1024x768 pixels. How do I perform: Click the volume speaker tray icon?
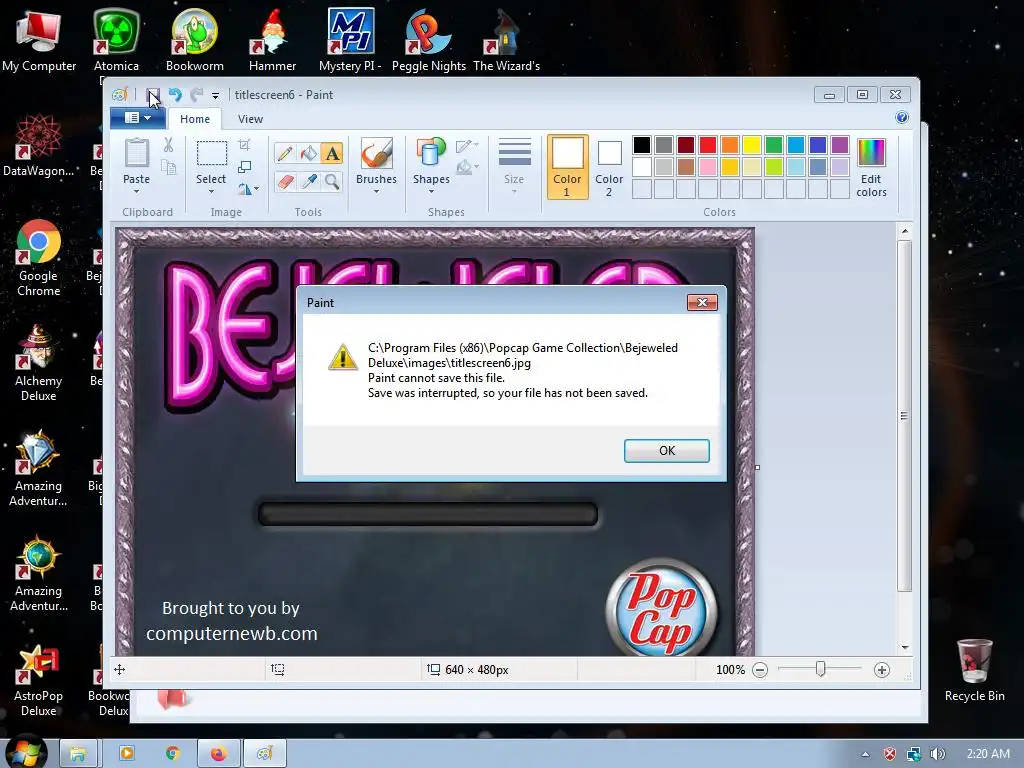tap(938, 754)
